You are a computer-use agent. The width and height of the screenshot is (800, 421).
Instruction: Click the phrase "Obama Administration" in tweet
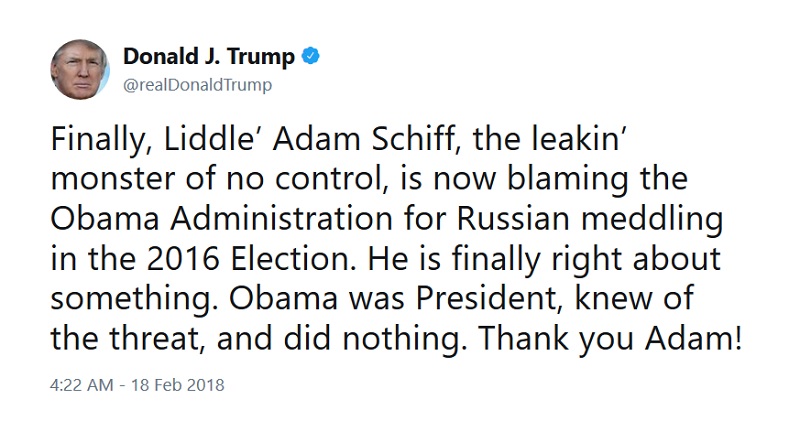(x=222, y=218)
